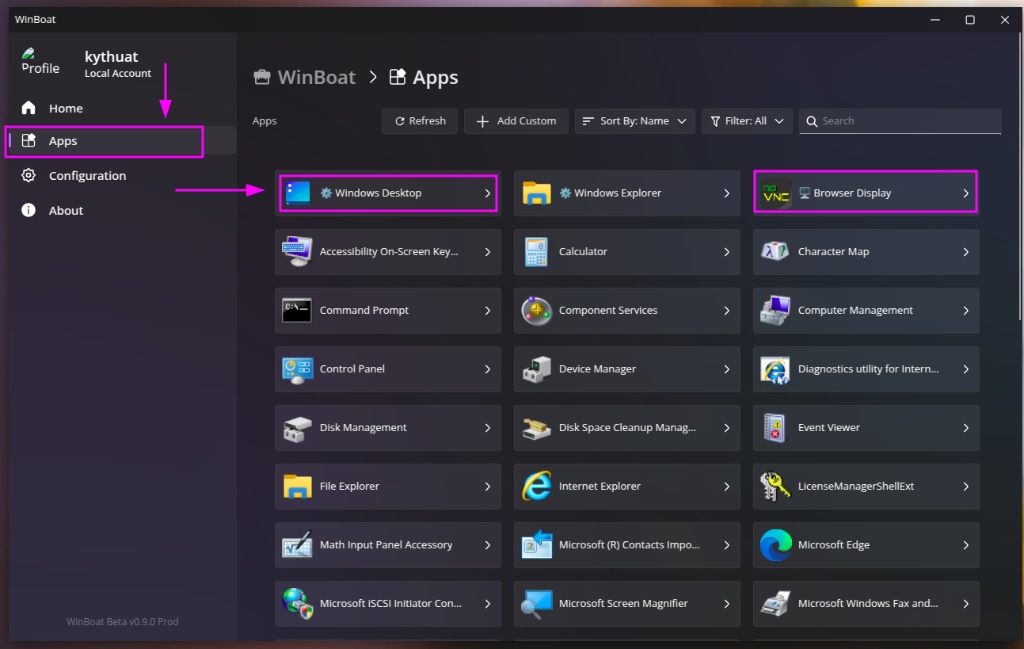Viewport: 1024px width, 649px height.
Task: Click the Math Input Panel icon
Action: [296, 545]
